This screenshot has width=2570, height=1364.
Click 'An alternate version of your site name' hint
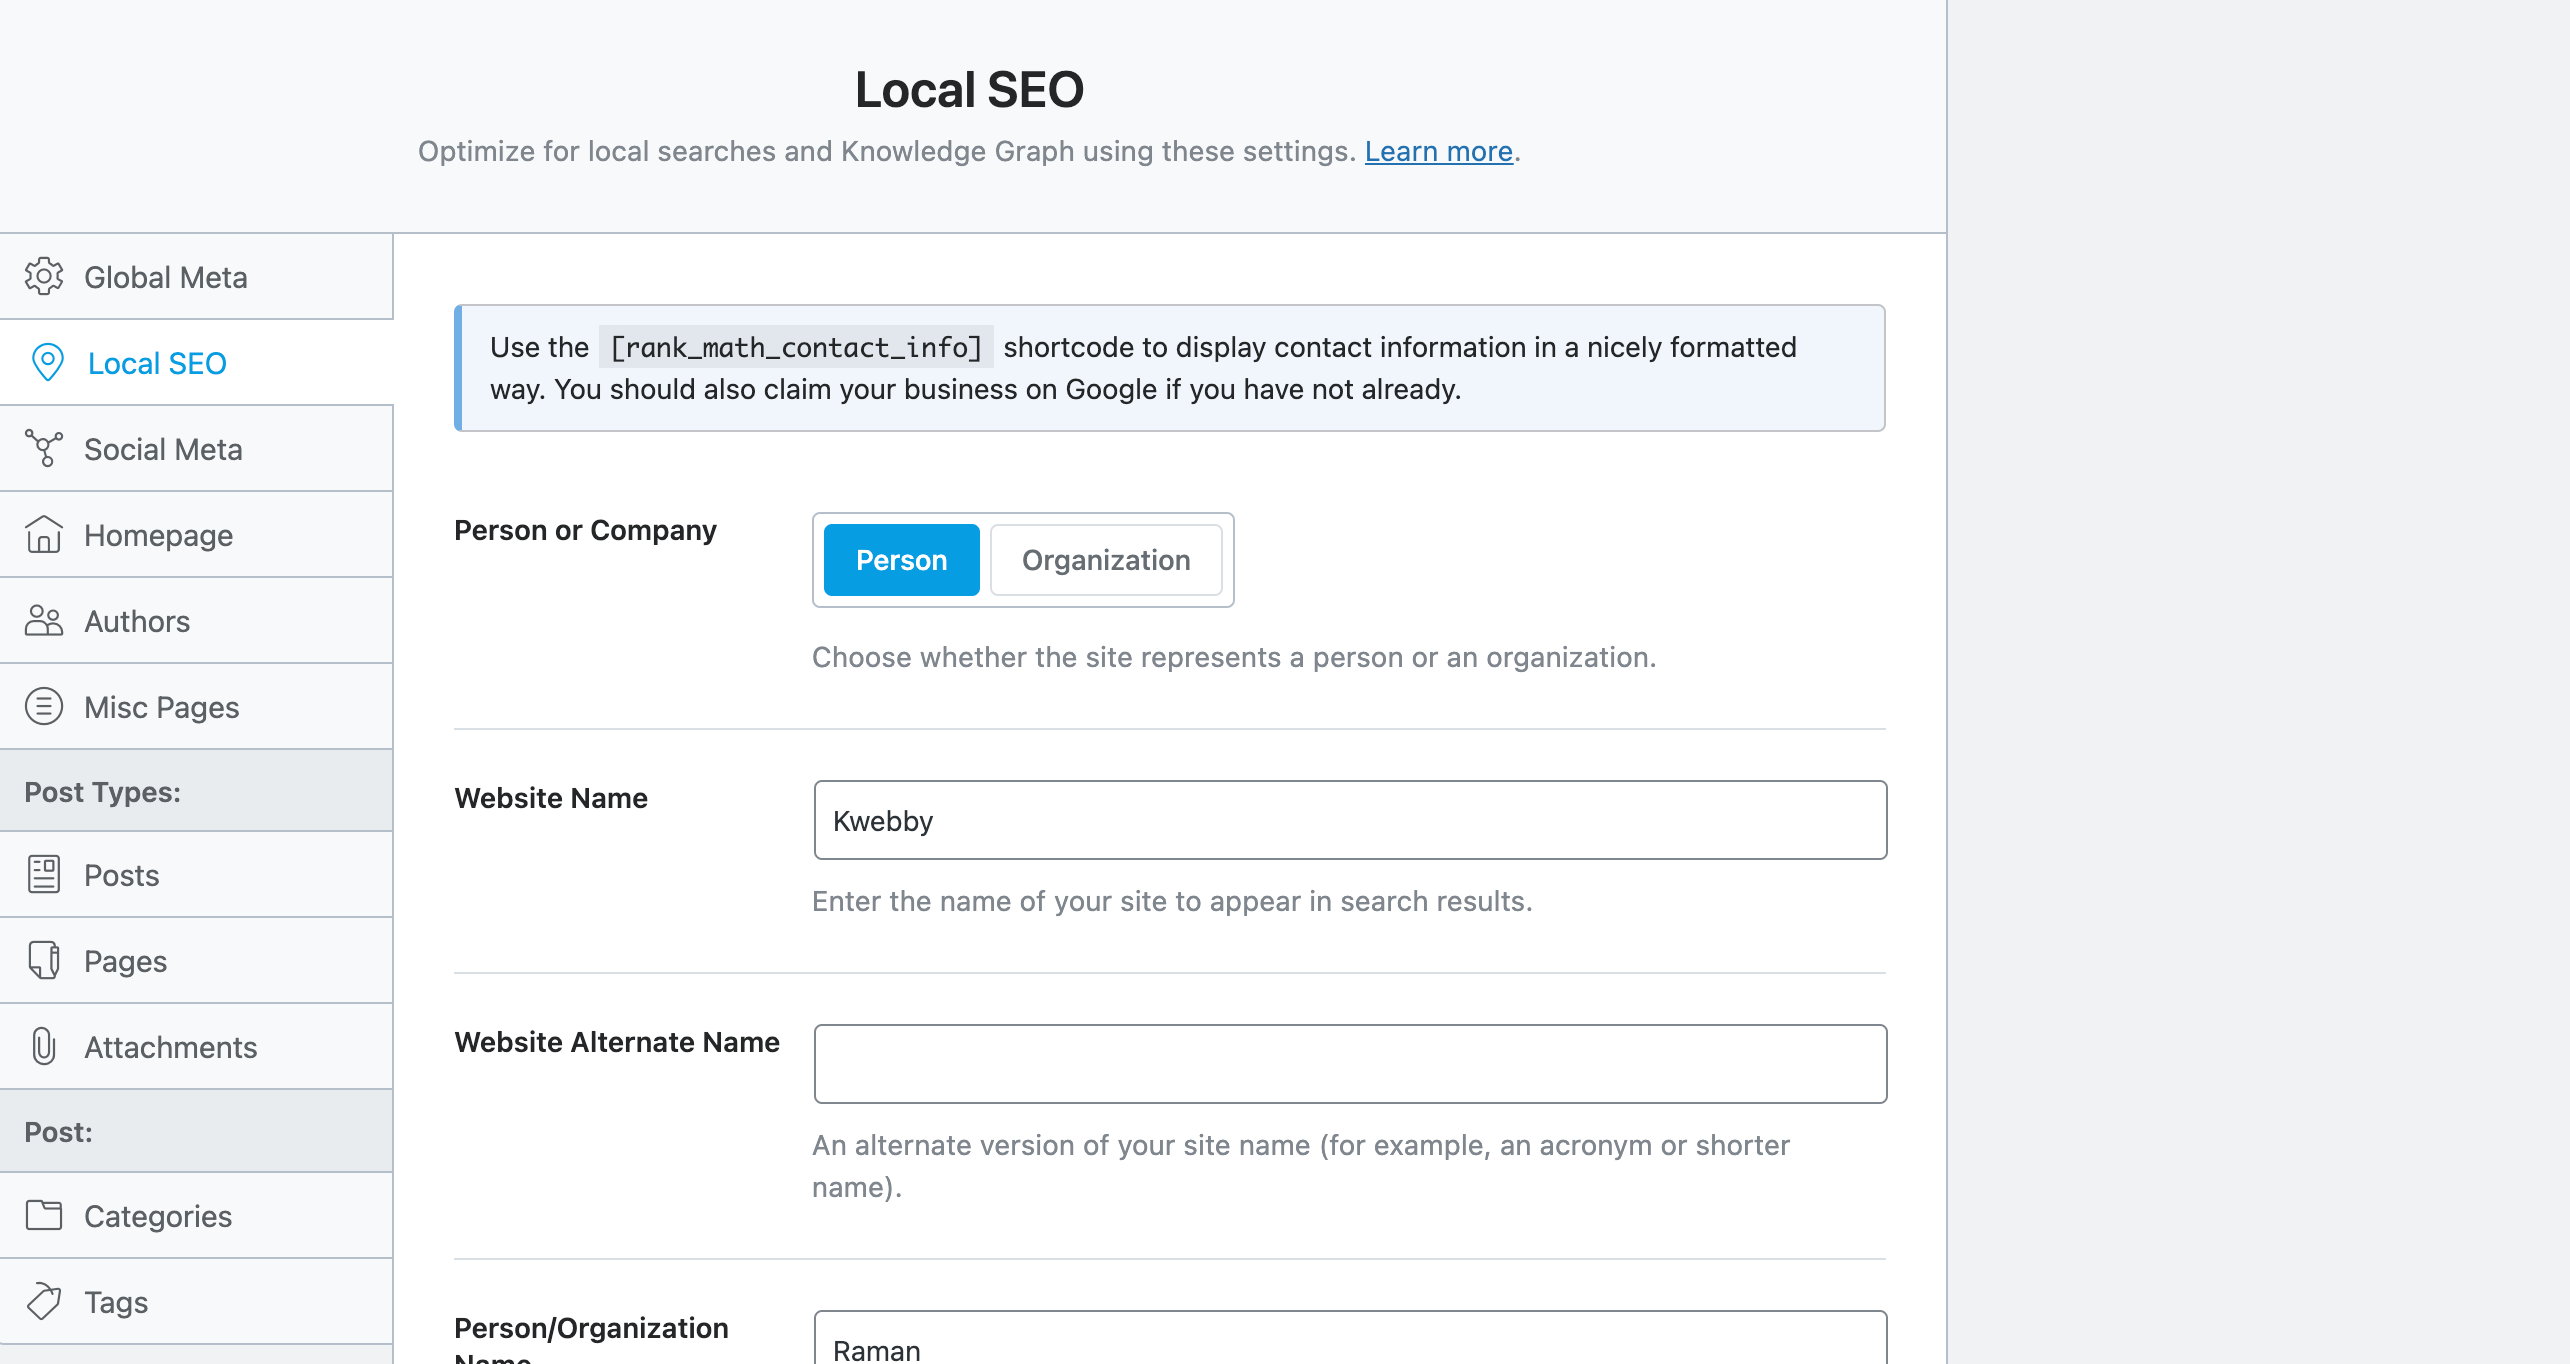(1301, 1166)
